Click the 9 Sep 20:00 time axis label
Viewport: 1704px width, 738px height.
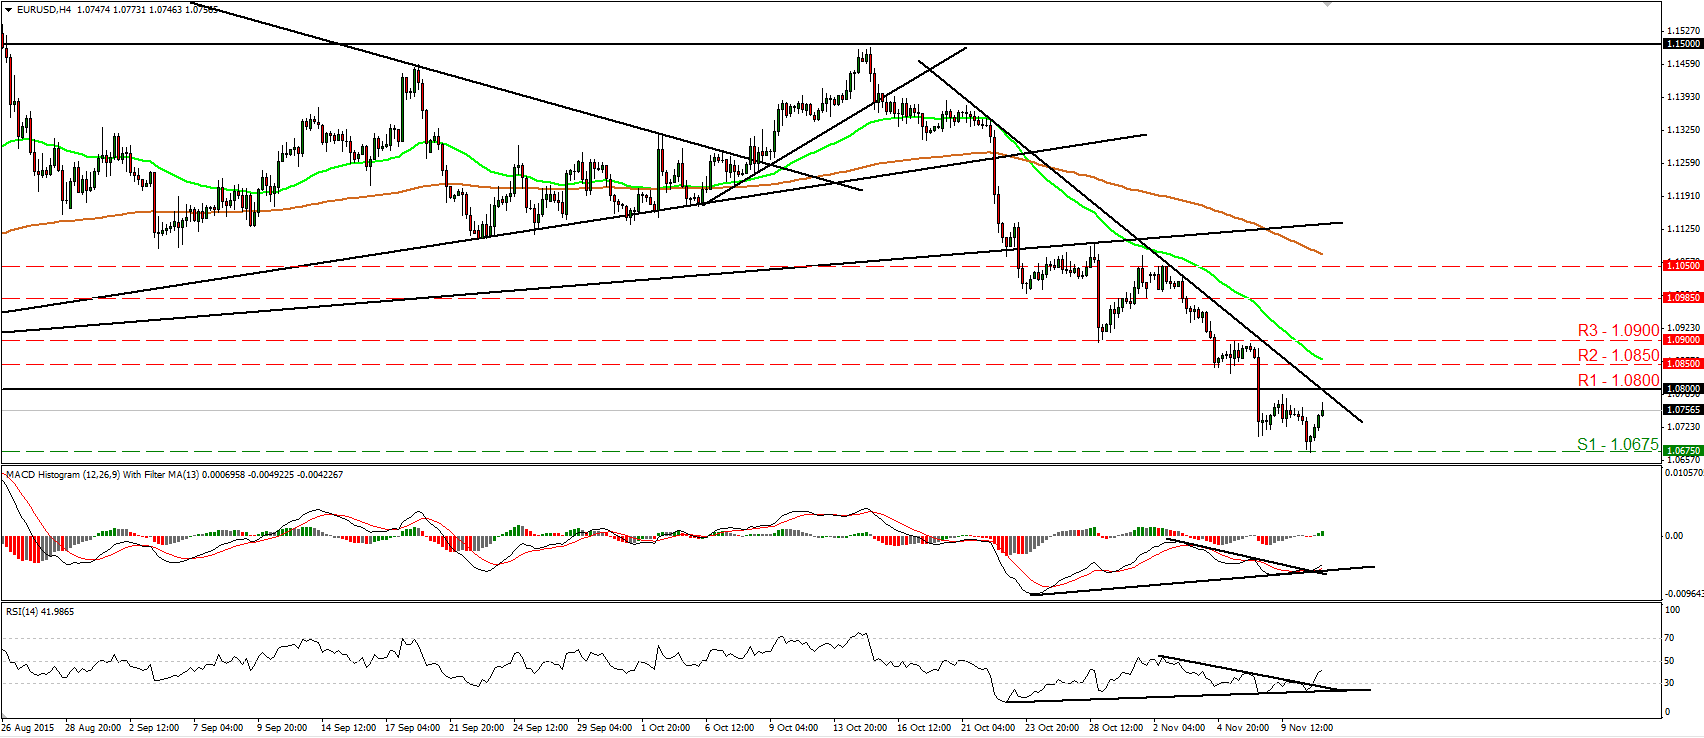[x=282, y=727]
